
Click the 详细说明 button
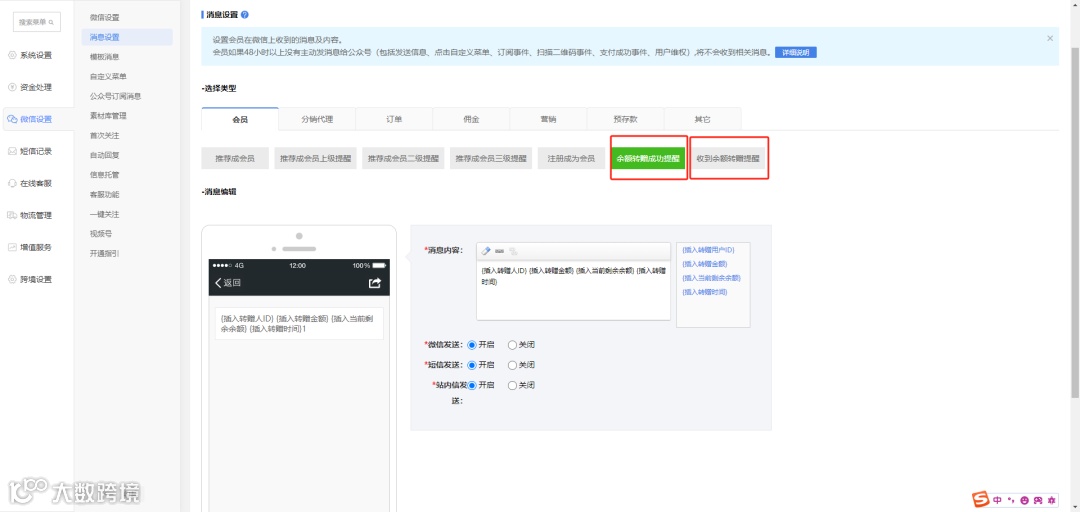(x=796, y=52)
